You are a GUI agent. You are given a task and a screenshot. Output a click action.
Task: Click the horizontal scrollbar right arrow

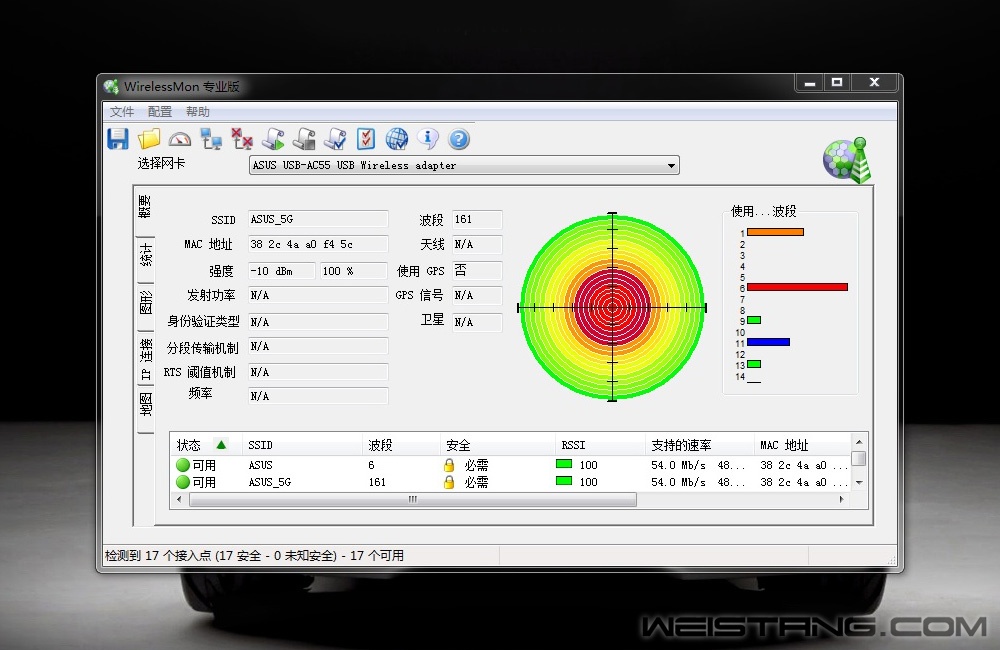[x=842, y=499]
